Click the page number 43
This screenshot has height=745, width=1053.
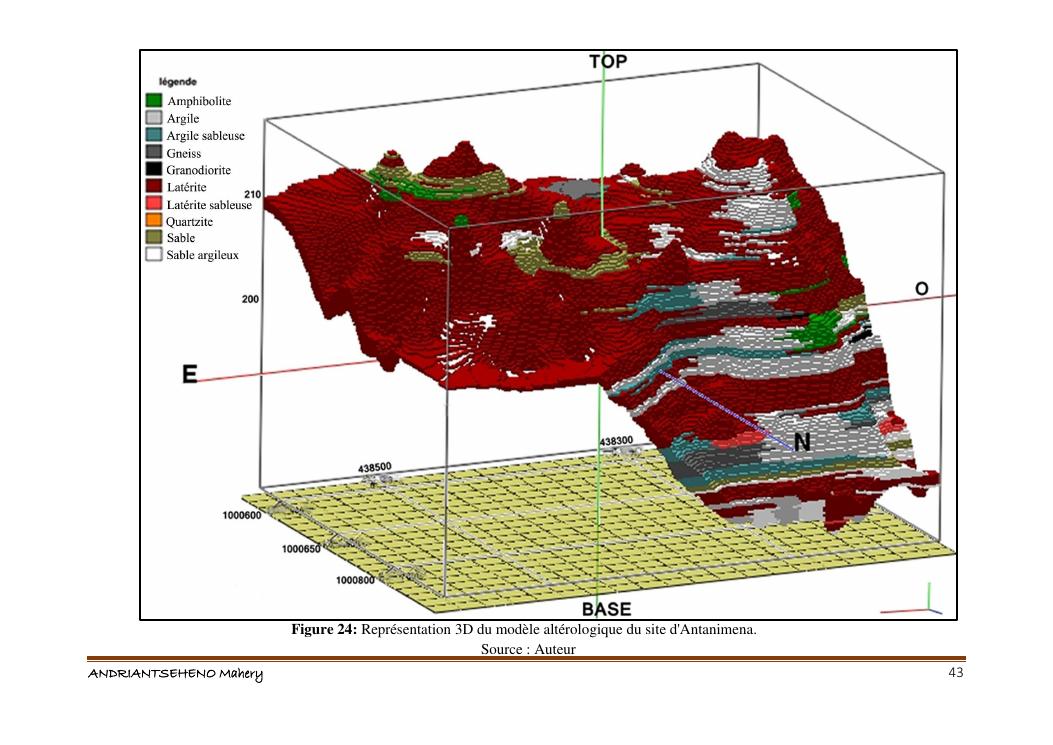955,673
